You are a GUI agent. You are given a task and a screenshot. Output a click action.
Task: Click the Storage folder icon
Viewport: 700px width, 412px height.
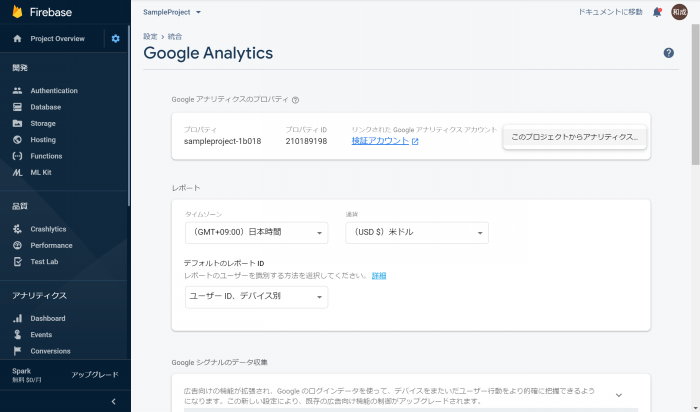[17, 123]
